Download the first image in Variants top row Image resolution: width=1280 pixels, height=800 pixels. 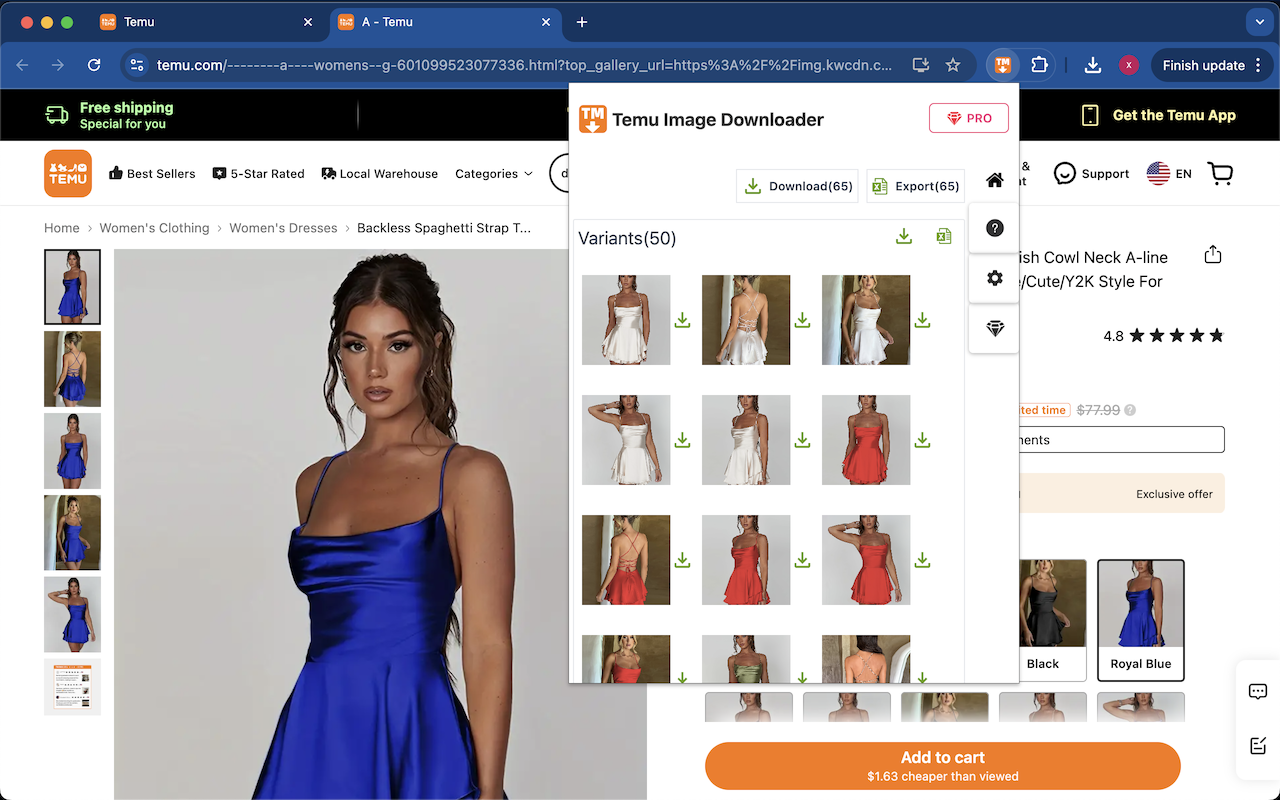pos(682,320)
